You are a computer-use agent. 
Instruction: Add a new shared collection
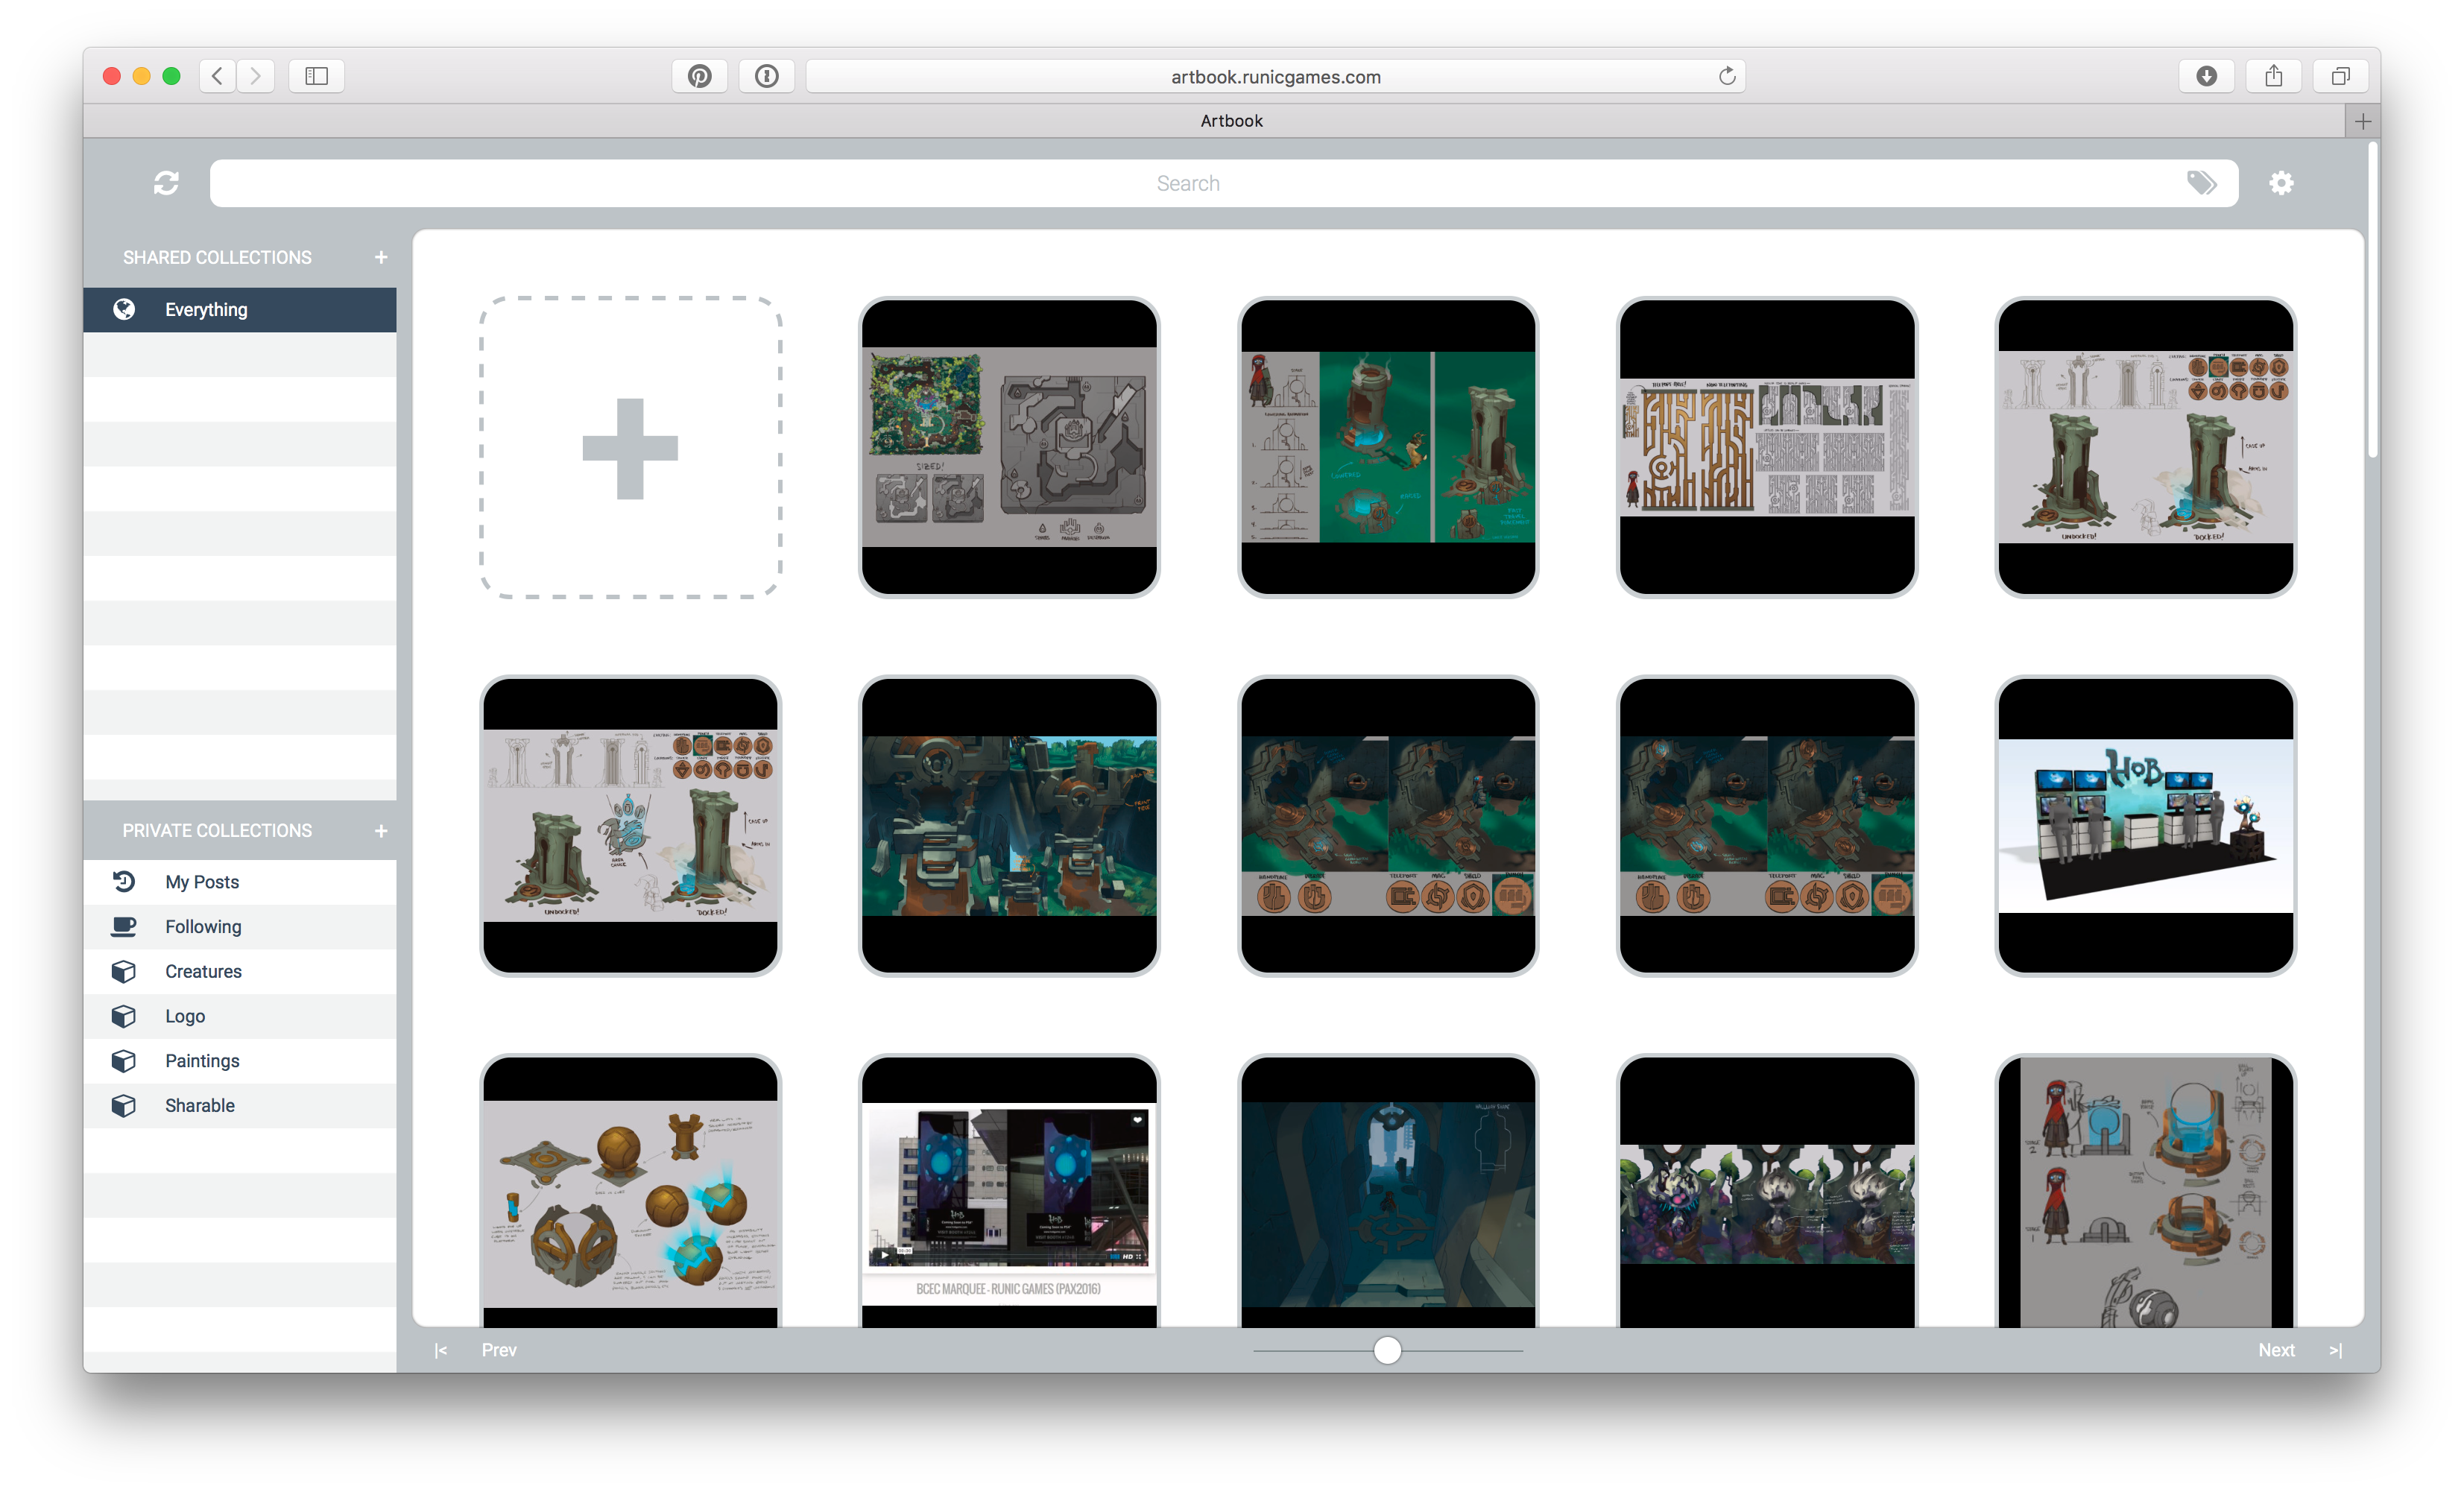[381, 257]
